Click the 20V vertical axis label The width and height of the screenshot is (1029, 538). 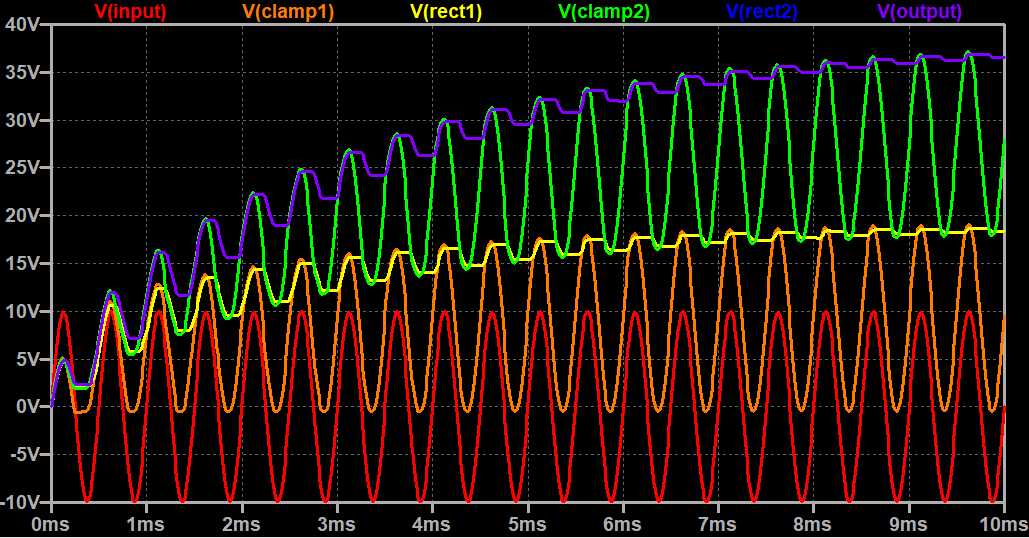click(x=24, y=216)
